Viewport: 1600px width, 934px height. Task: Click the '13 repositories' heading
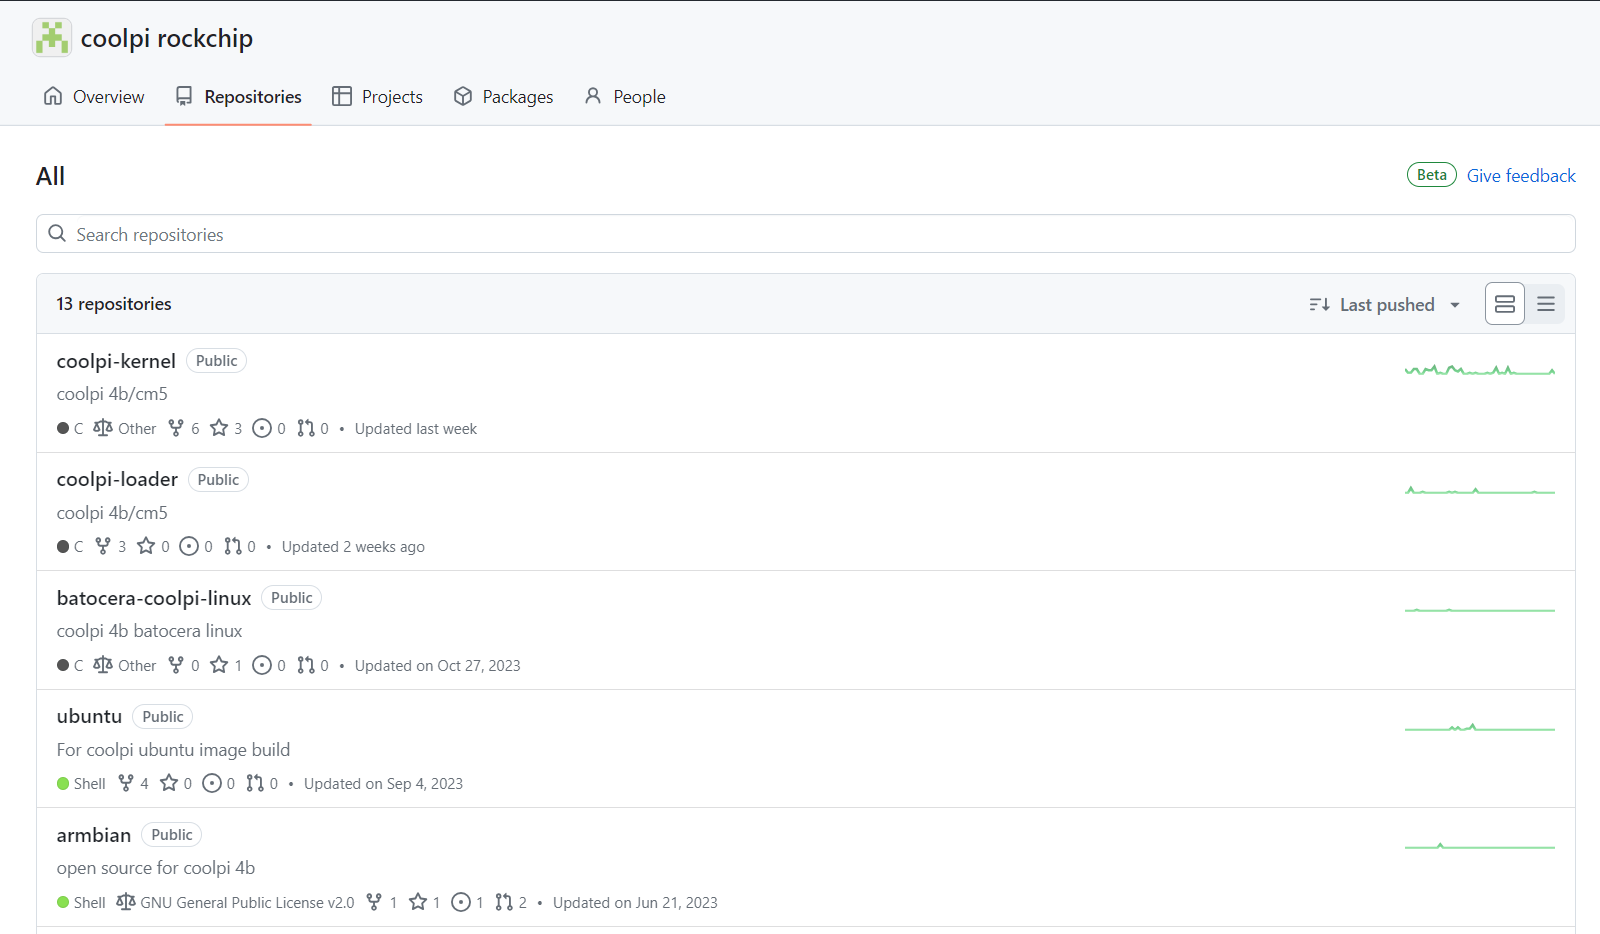point(114,304)
